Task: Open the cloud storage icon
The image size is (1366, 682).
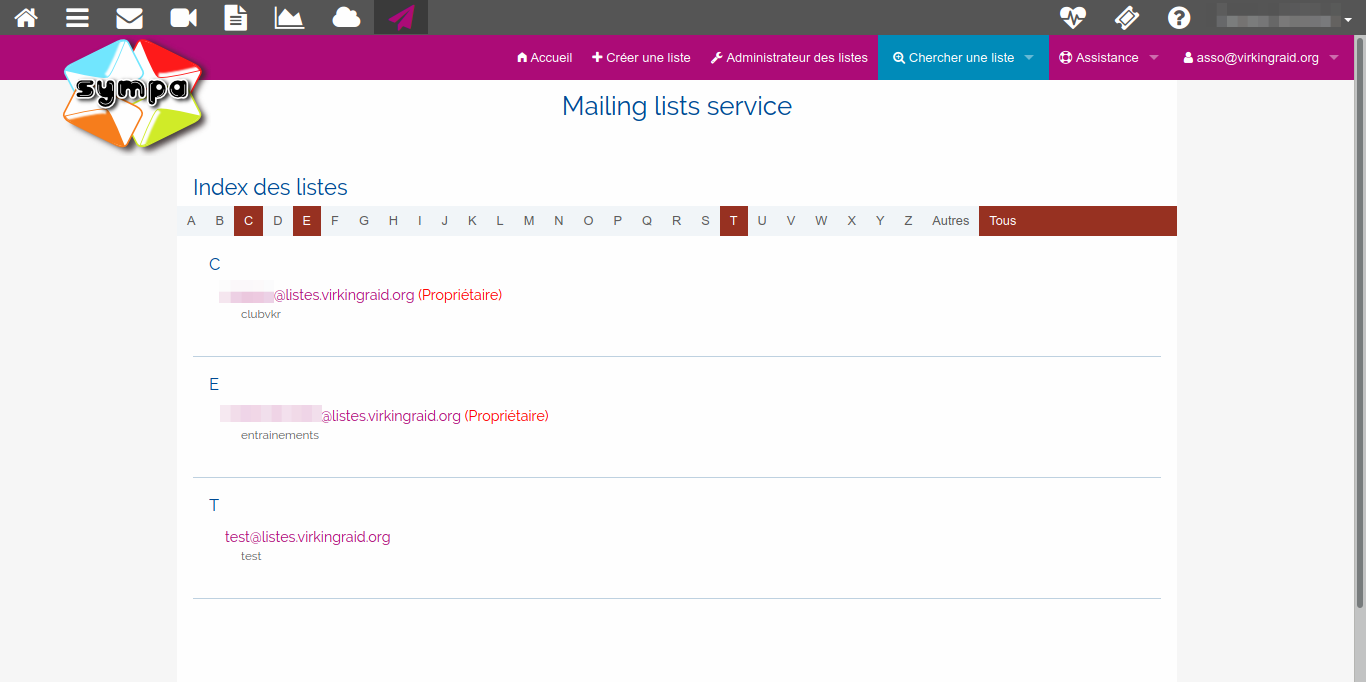Action: pyautogui.click(x=346, y=17)
